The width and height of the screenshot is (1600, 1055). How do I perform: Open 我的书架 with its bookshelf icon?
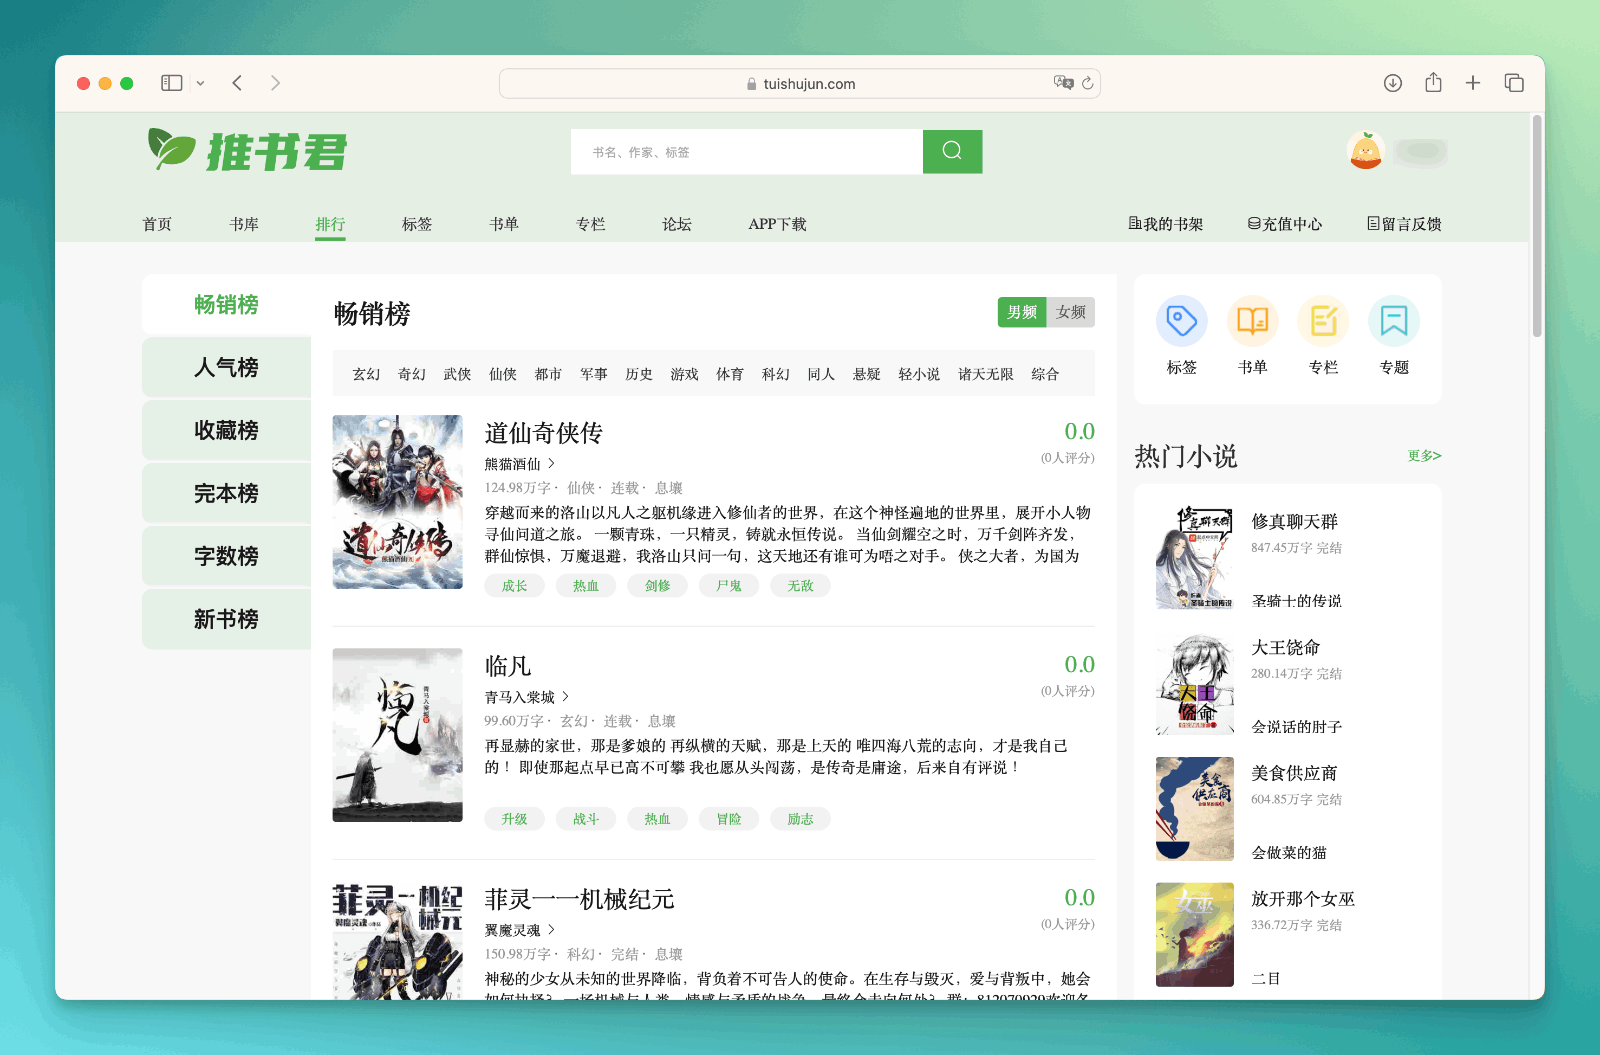(x=1166, y=223)
